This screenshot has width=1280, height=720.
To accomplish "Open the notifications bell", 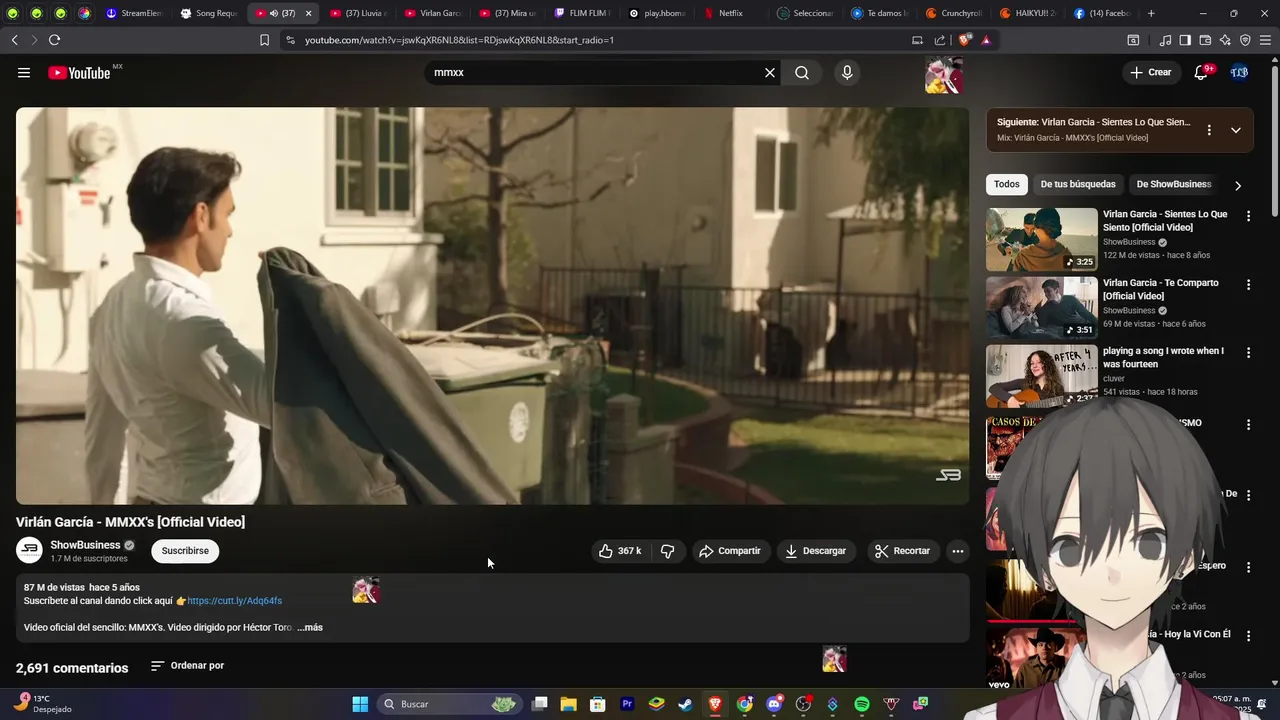I will [1201, 73].
